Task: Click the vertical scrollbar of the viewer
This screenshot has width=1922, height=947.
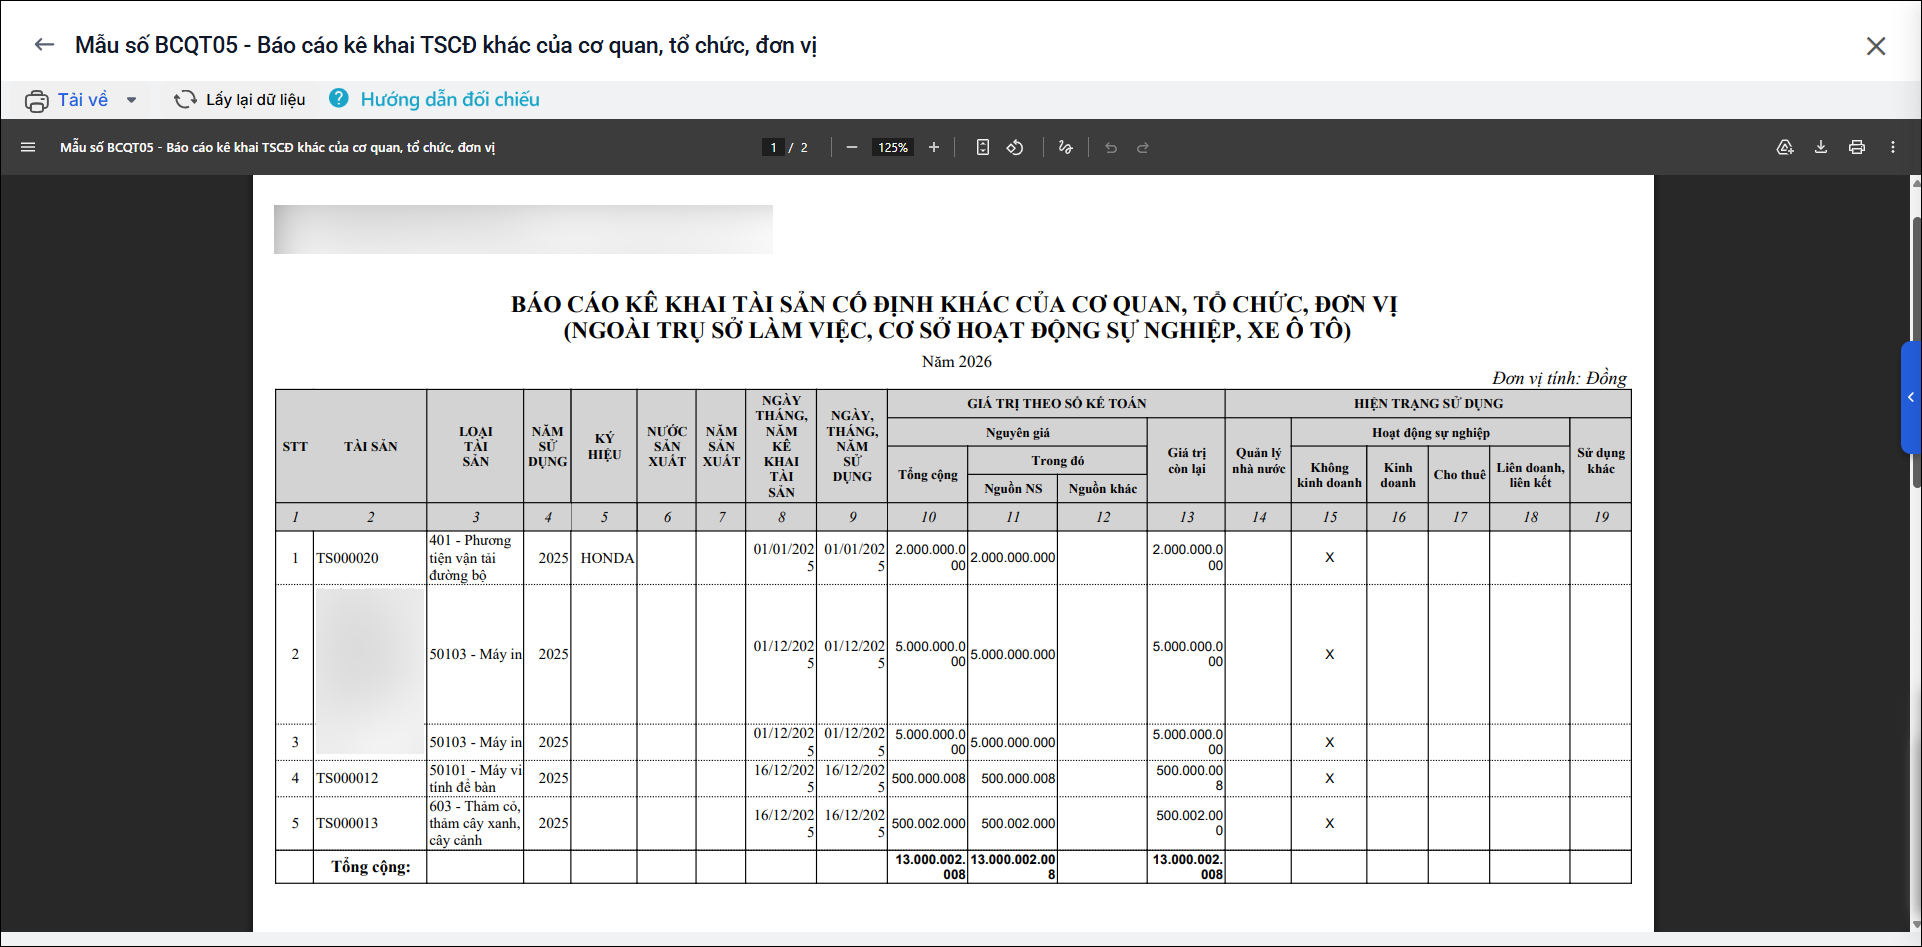Action: 1916,352
